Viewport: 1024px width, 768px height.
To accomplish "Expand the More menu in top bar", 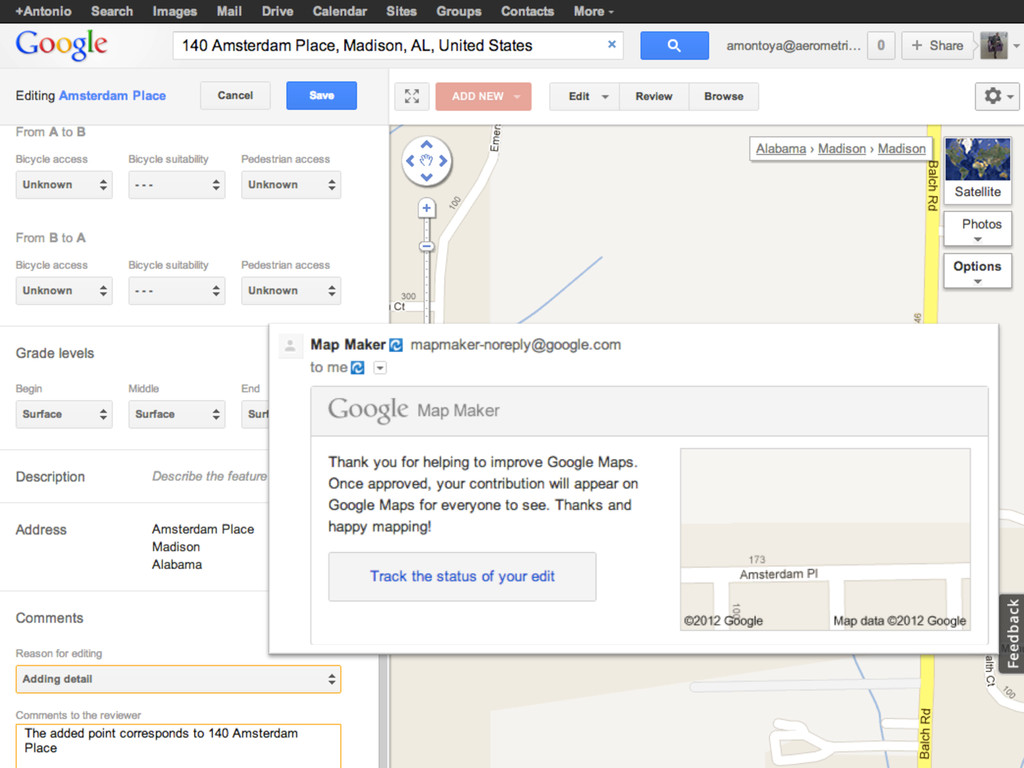I will coord(593,11).
